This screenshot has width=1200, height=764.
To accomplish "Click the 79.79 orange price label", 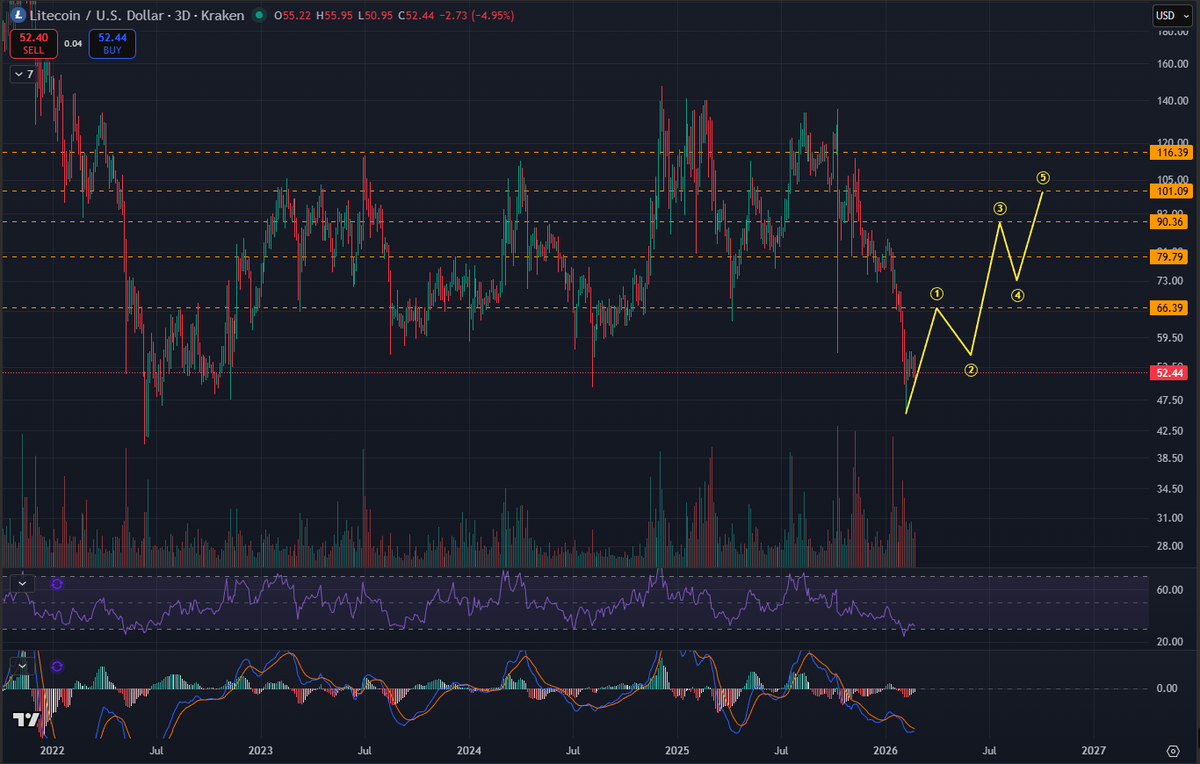I will click(x=1170, y=257).
